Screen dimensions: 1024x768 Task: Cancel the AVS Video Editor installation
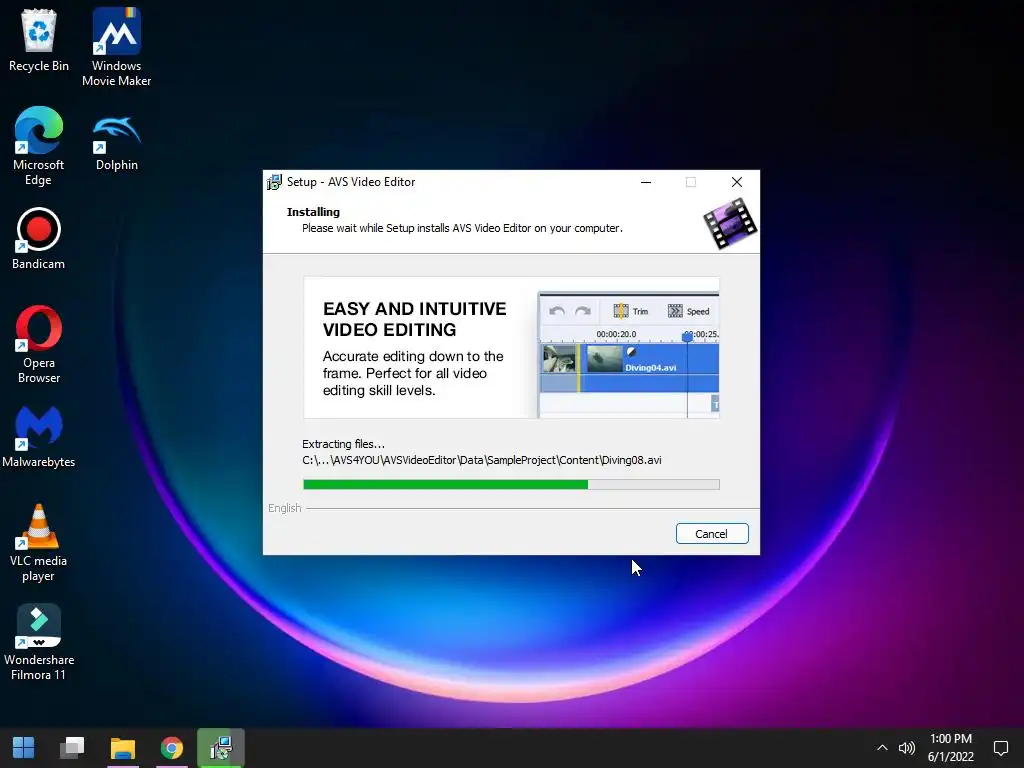[x=712, y=534]
